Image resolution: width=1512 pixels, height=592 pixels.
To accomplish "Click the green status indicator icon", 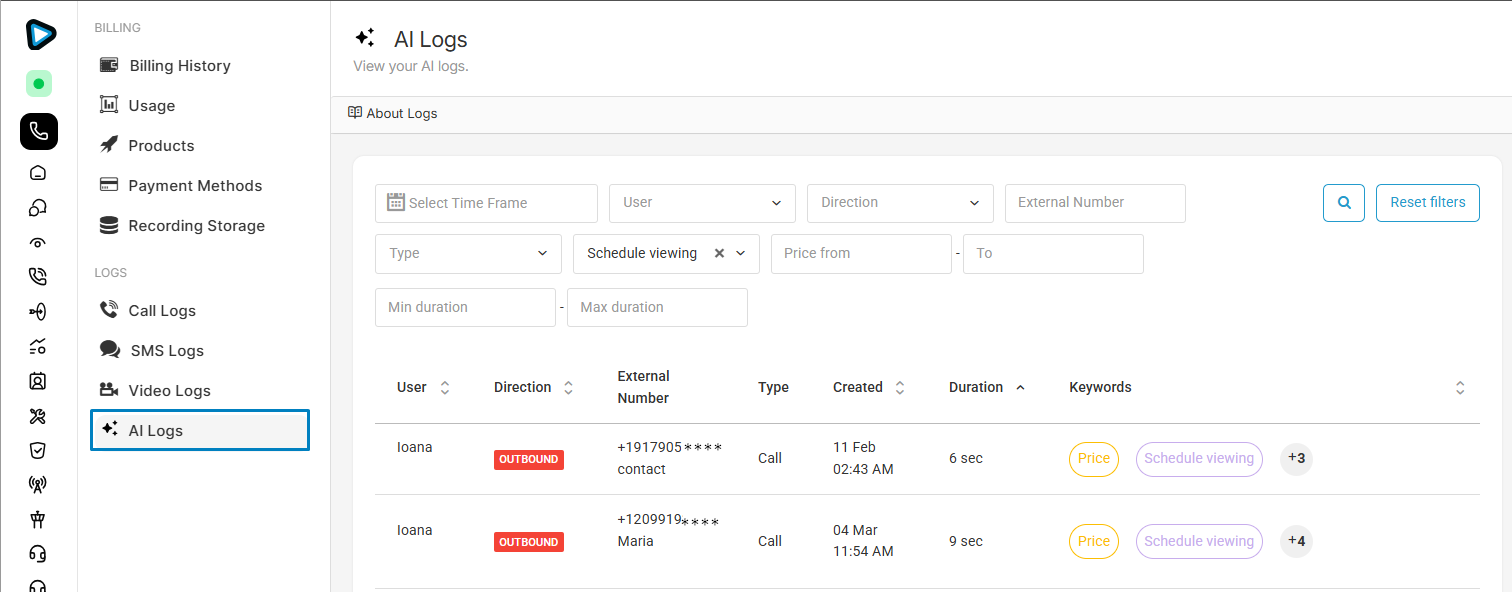I will (x=38, y=84).
